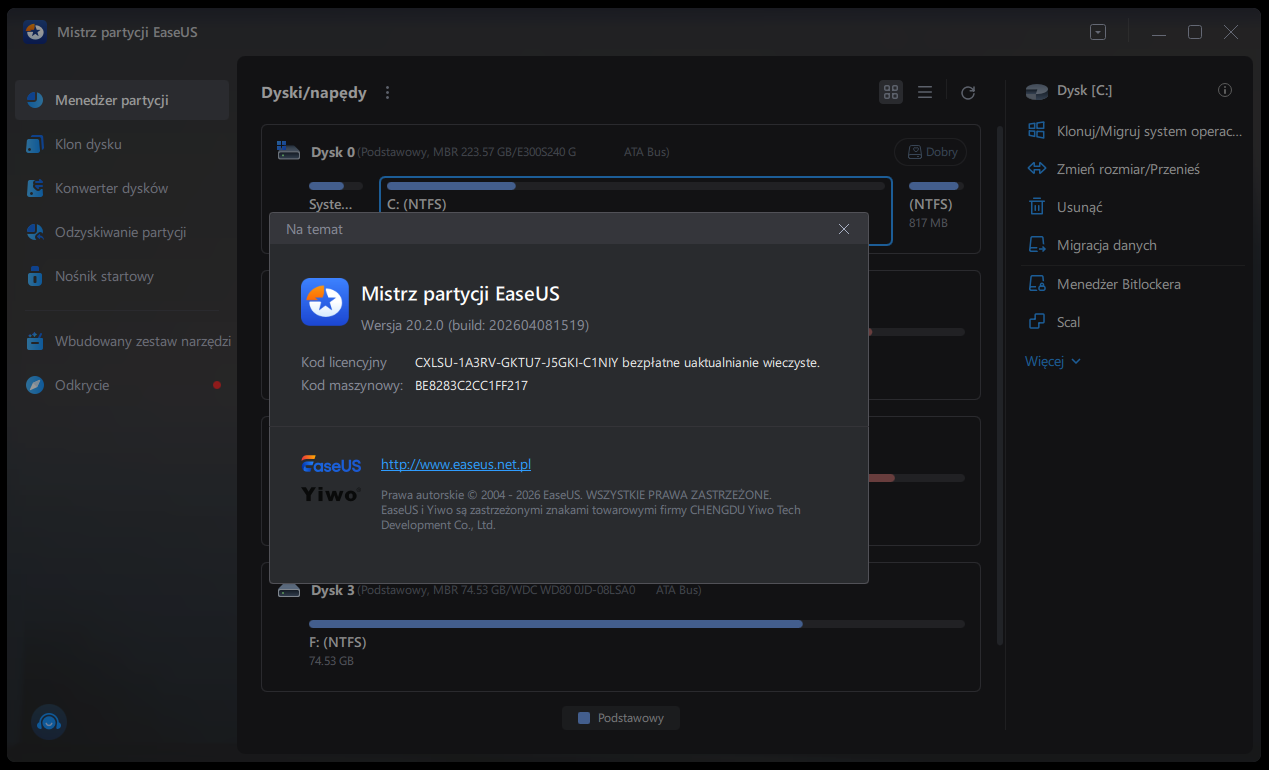Viewport: 1269px width, 770px height.
Task: Expand Więcej actions list
Action: (1053, 361)
